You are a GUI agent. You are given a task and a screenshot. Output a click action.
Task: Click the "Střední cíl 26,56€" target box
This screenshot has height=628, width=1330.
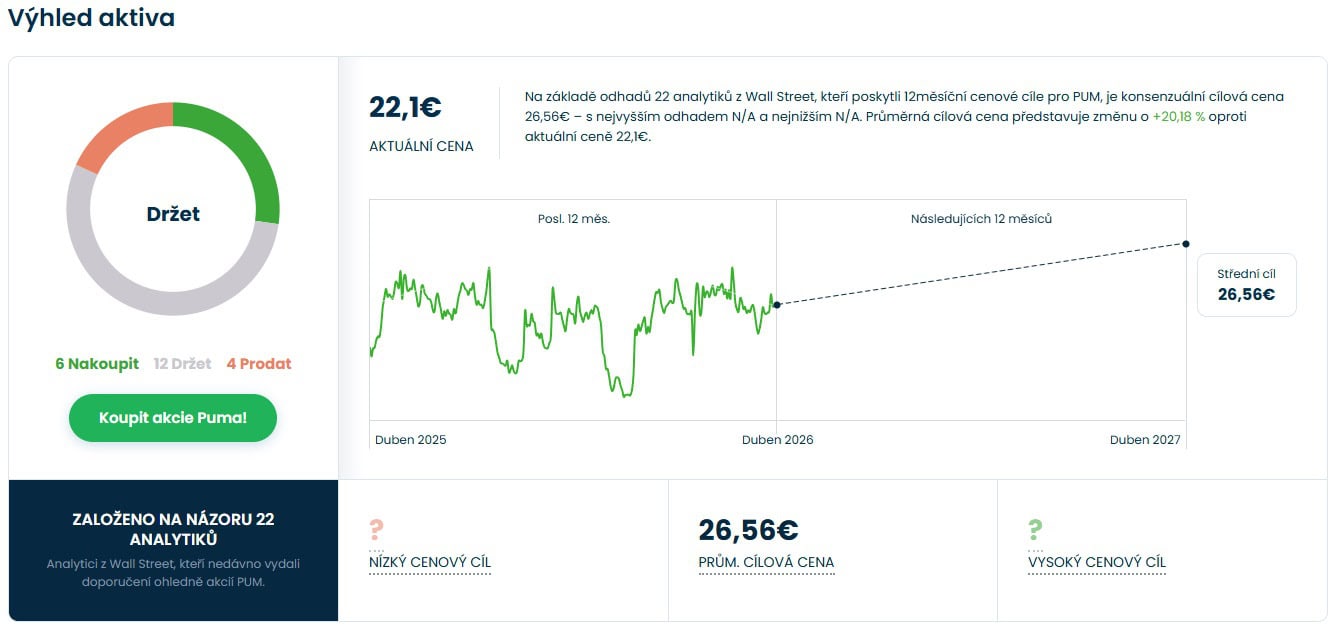tap(1246, 285)
